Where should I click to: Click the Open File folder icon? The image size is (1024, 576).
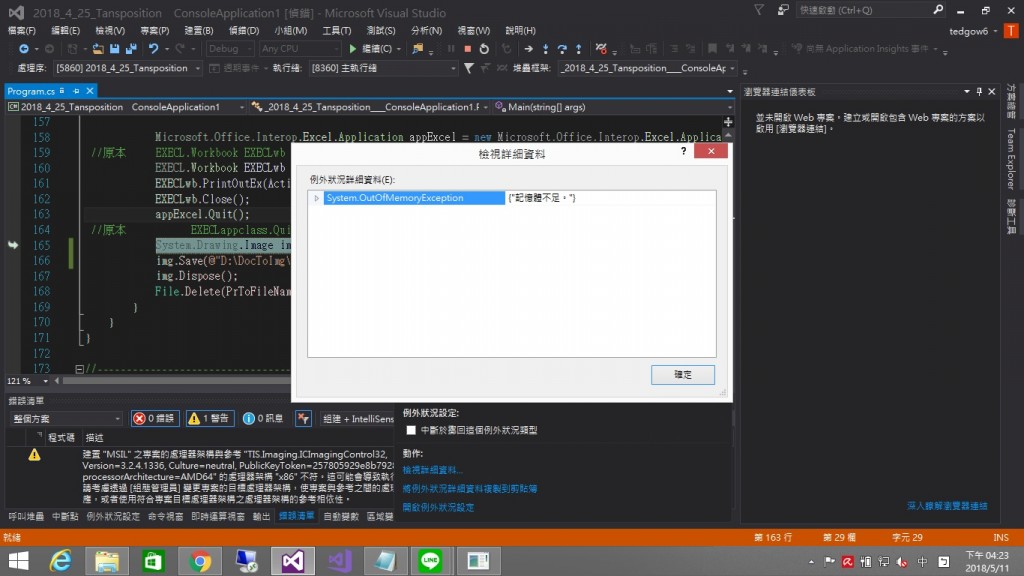pyautogui.click(x=98, y=49)
